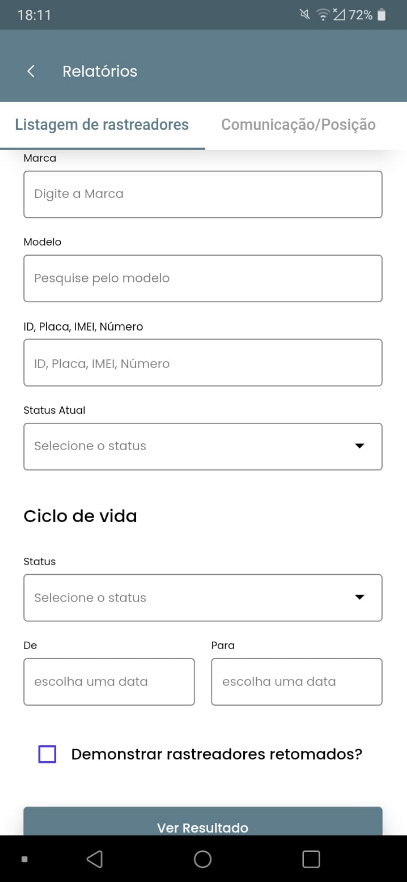
Task: Select the Status Atual combo box field
Action: click(x=203, y=447)
